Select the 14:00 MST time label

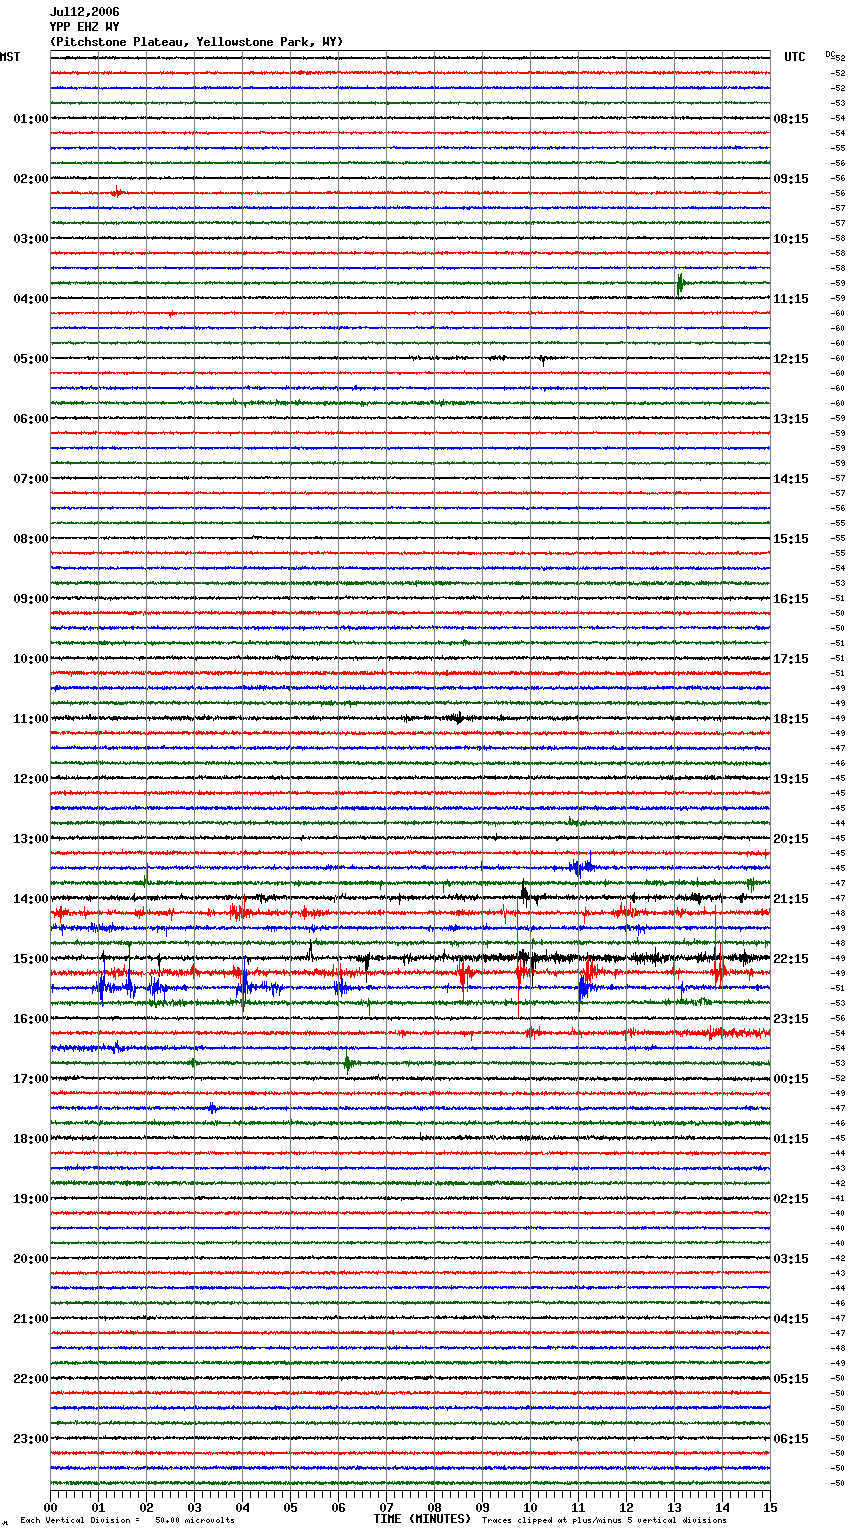pos(31,899)
